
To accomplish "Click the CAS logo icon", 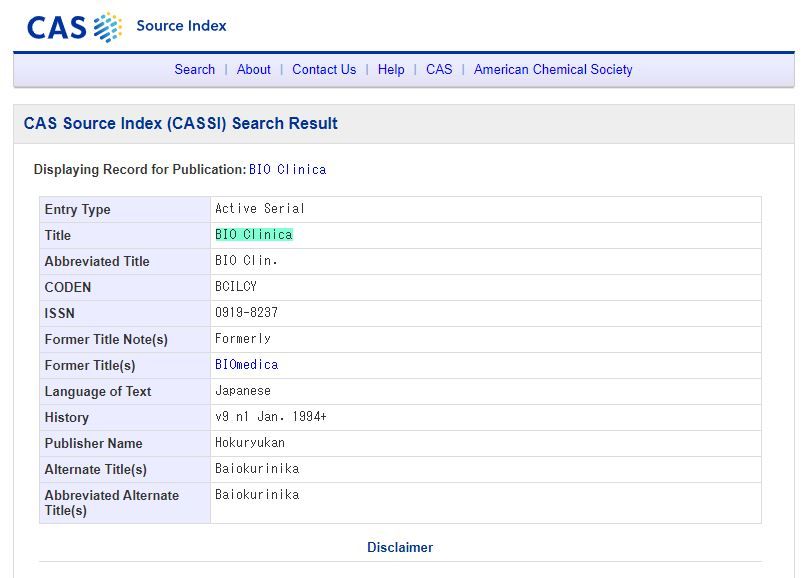I will [x=74, y=27].
